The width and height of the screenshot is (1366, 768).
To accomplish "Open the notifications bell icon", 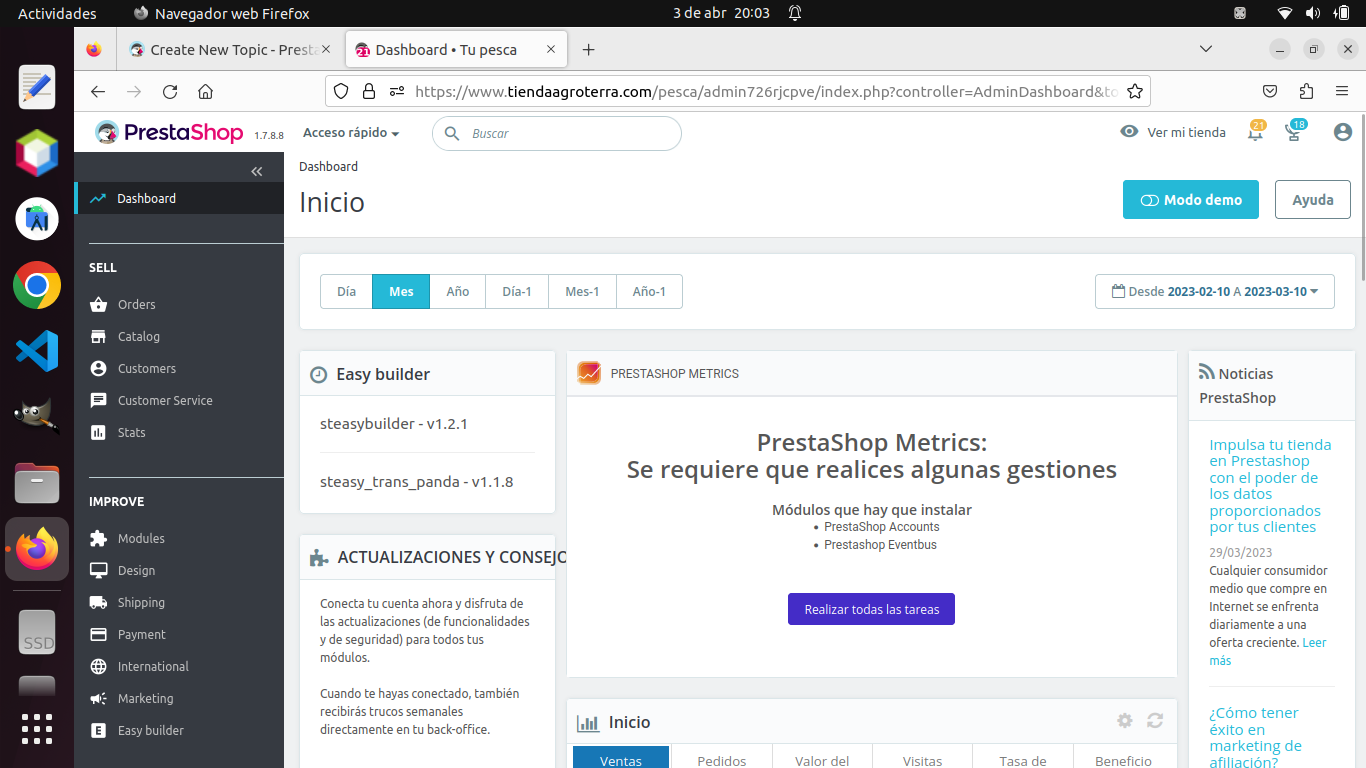I will click(1255, 132).
